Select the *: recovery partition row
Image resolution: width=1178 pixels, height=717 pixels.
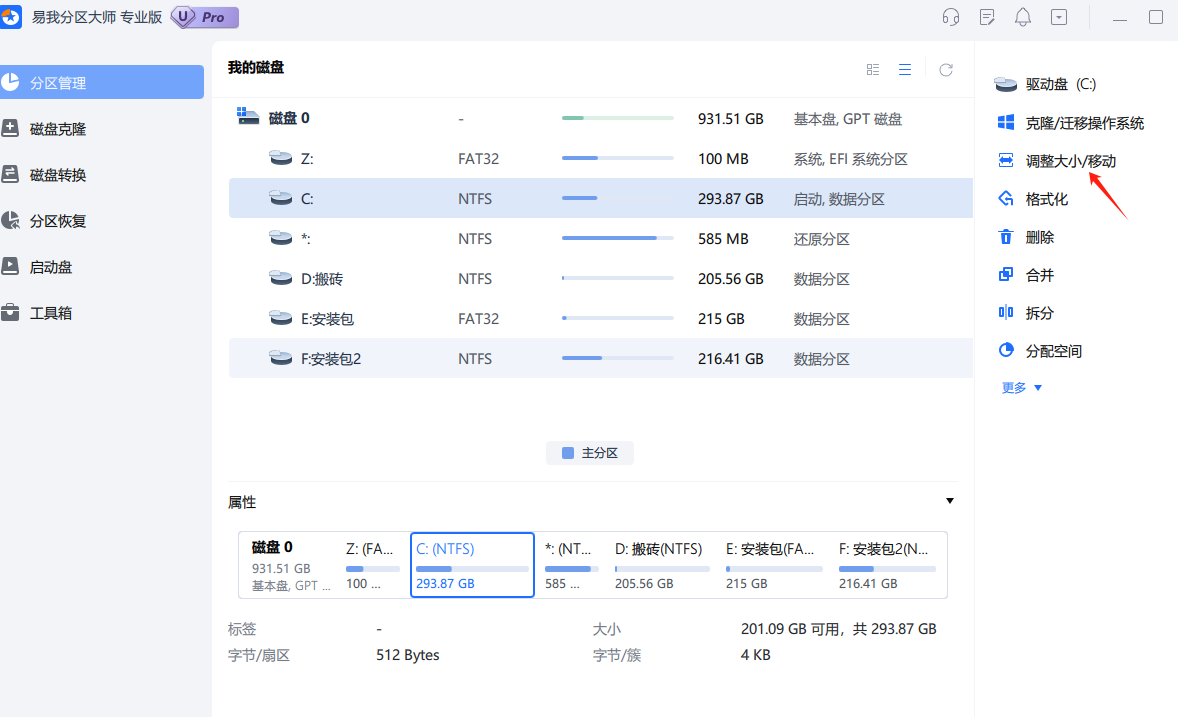600,238
